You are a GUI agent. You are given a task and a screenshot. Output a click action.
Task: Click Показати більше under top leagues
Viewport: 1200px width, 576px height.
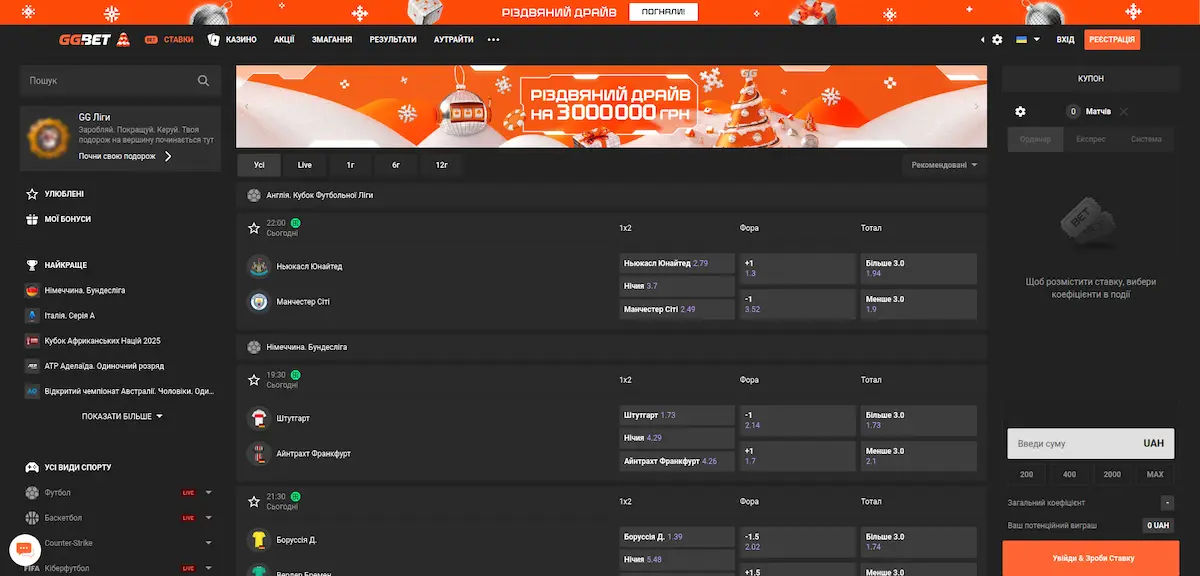121,416
